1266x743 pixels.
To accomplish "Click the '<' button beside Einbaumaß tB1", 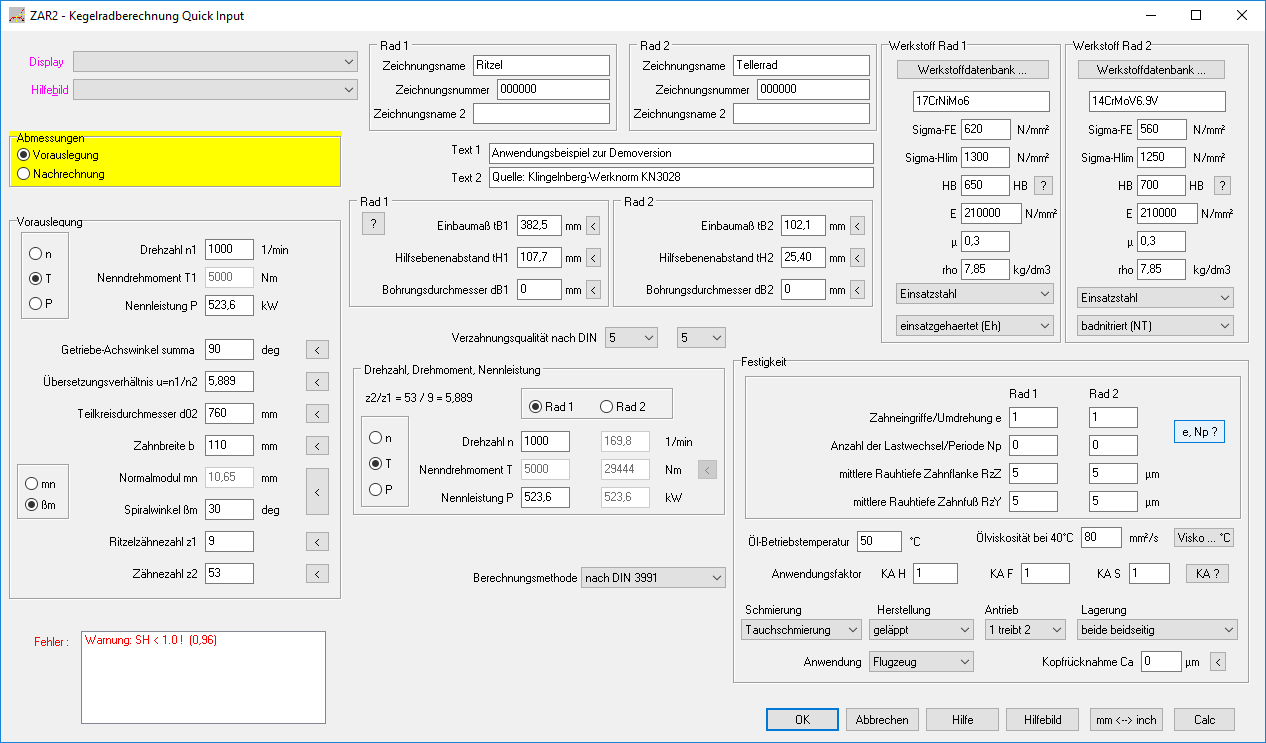I will click(592, 225).
